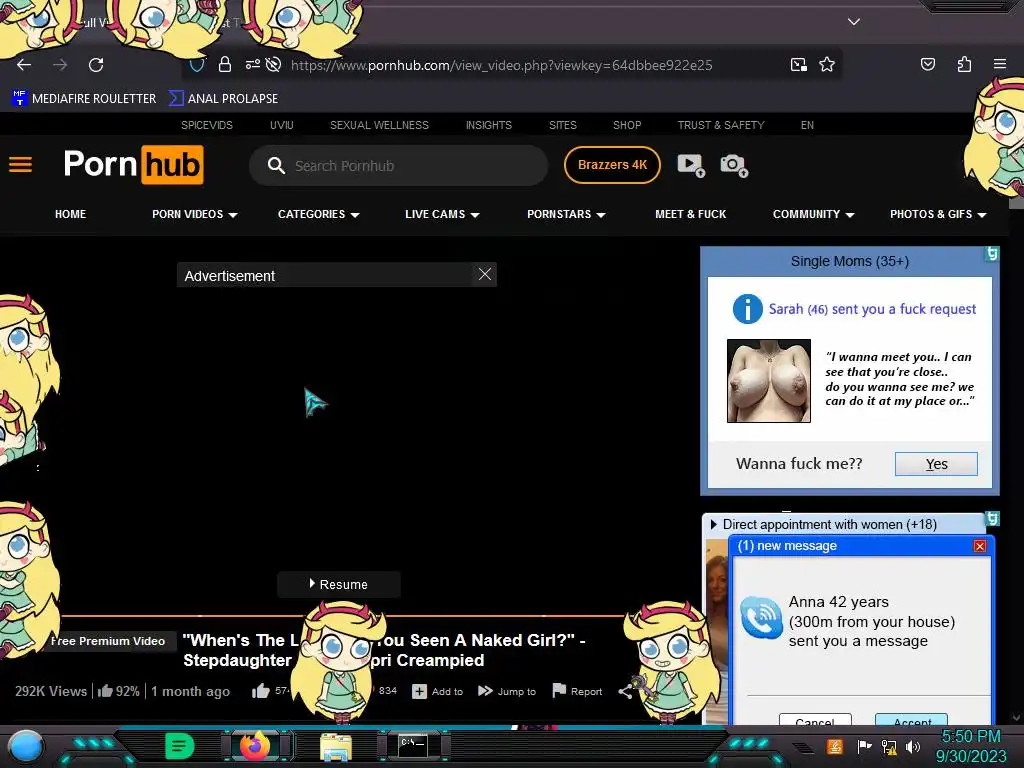Click the Action Center flag tray icon
Image resolution: width=1024 pixels, height=768 pixels.
864,746
